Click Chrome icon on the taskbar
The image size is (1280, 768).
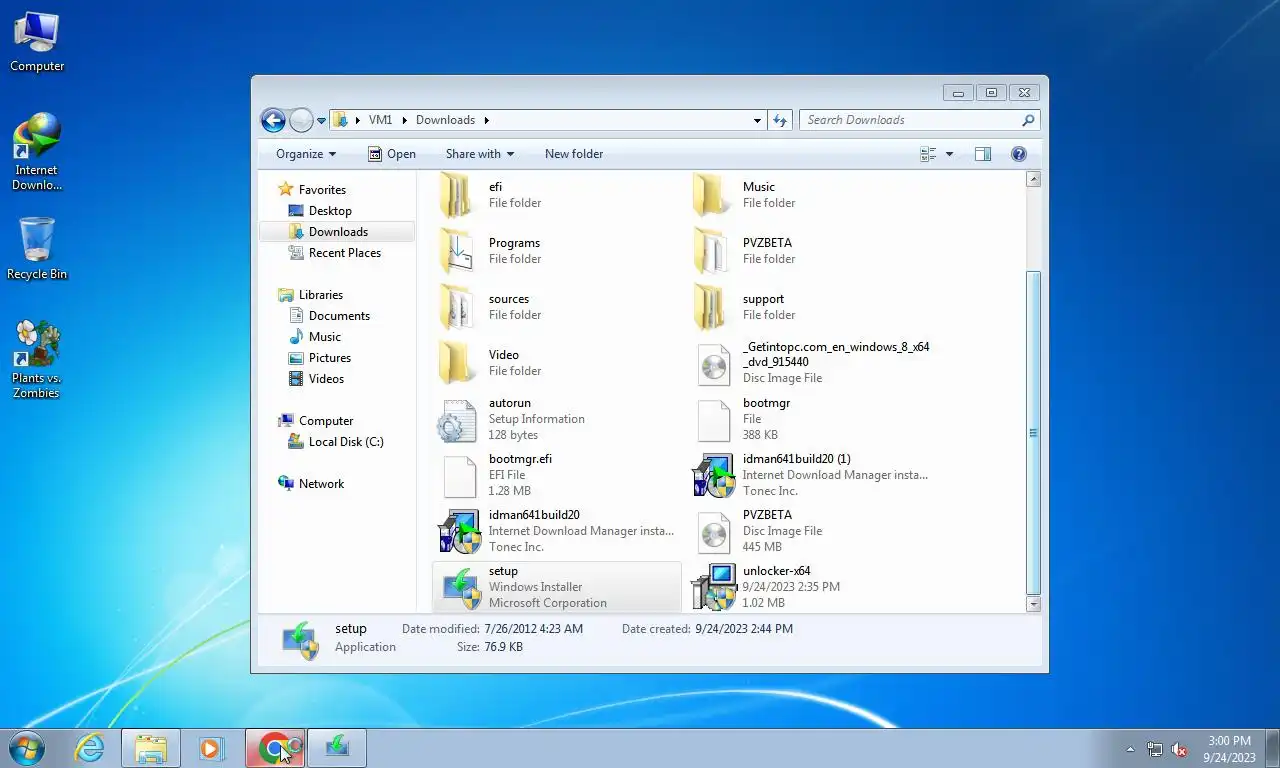click(276, 748)
